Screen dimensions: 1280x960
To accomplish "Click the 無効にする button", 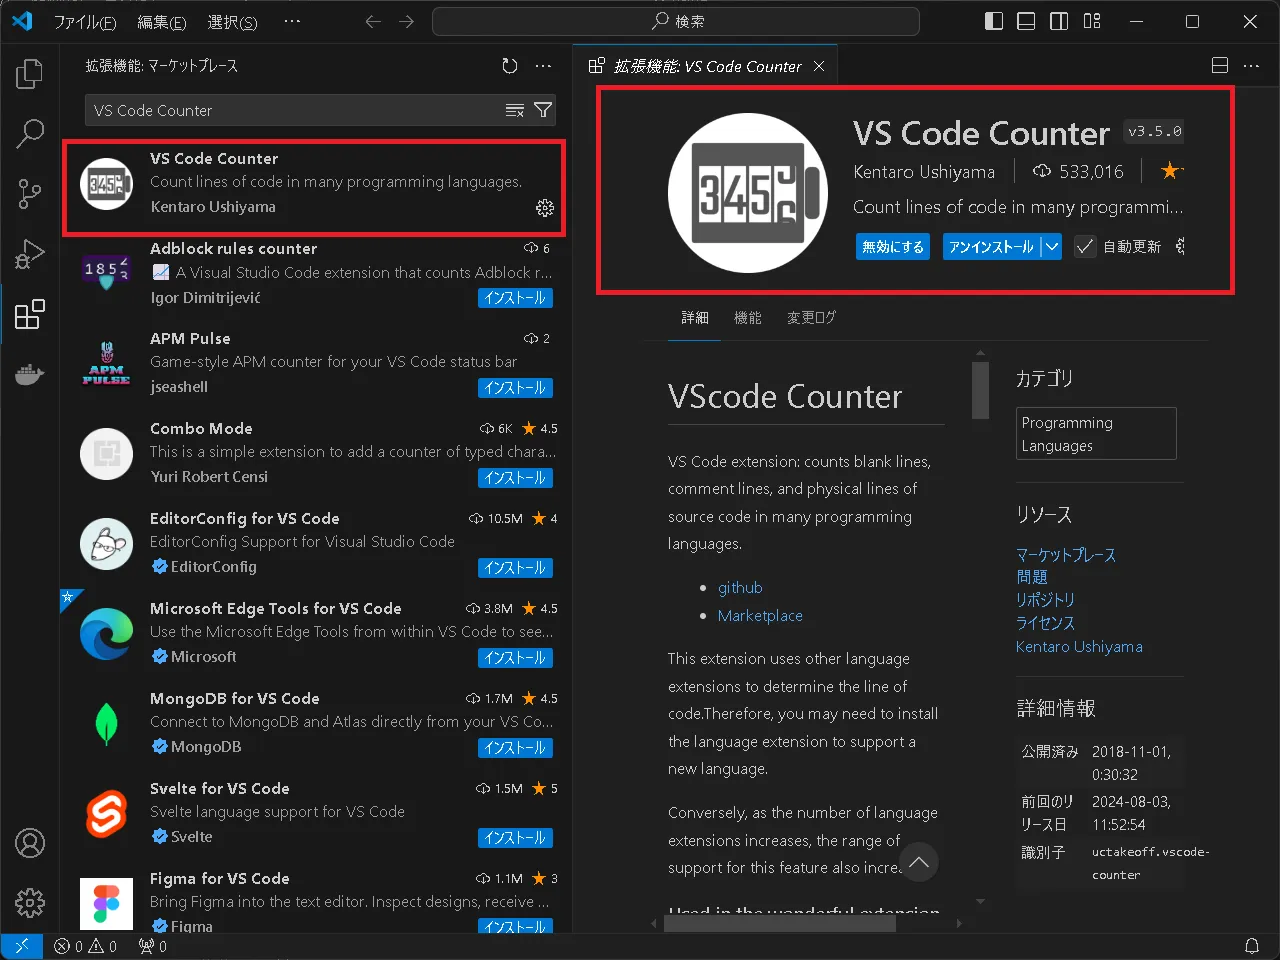I will 893,246.
